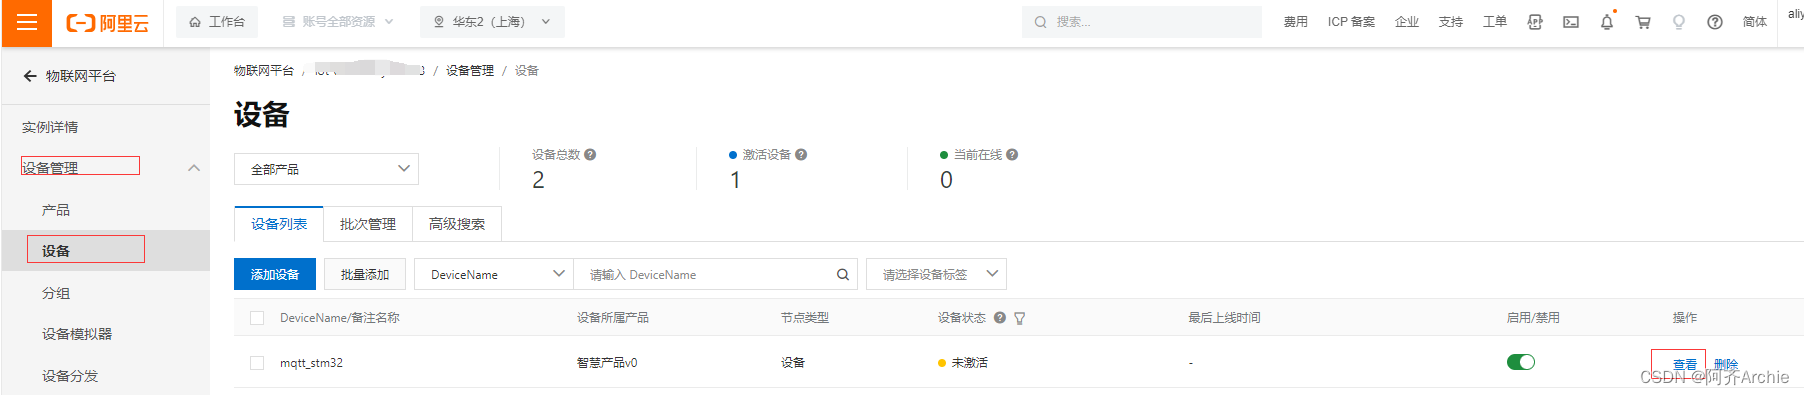
Task: Open the Cloud Shell terminal icon
Action: (1571, 22)
